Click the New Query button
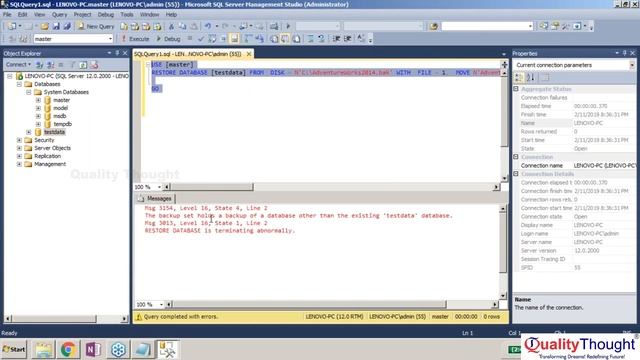This screenshot has height=360, width=640. (96, 26)
